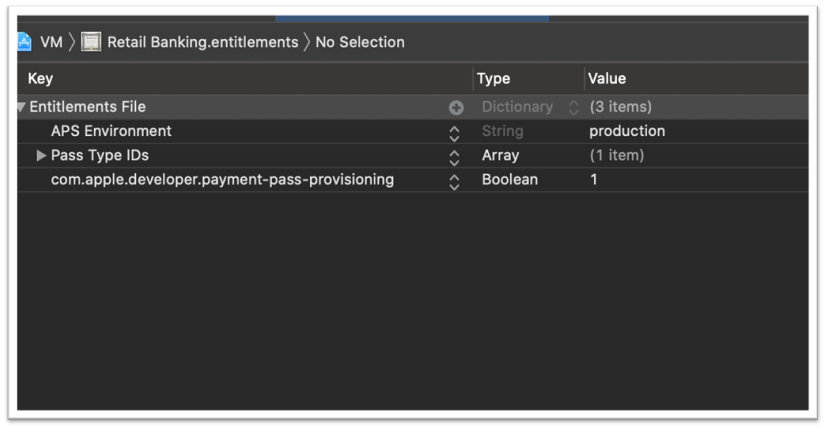The width and height of the screenshot is (826, 429).
Task: Open the Pass Type IDs key stepper
Action: tap(454, 157)
